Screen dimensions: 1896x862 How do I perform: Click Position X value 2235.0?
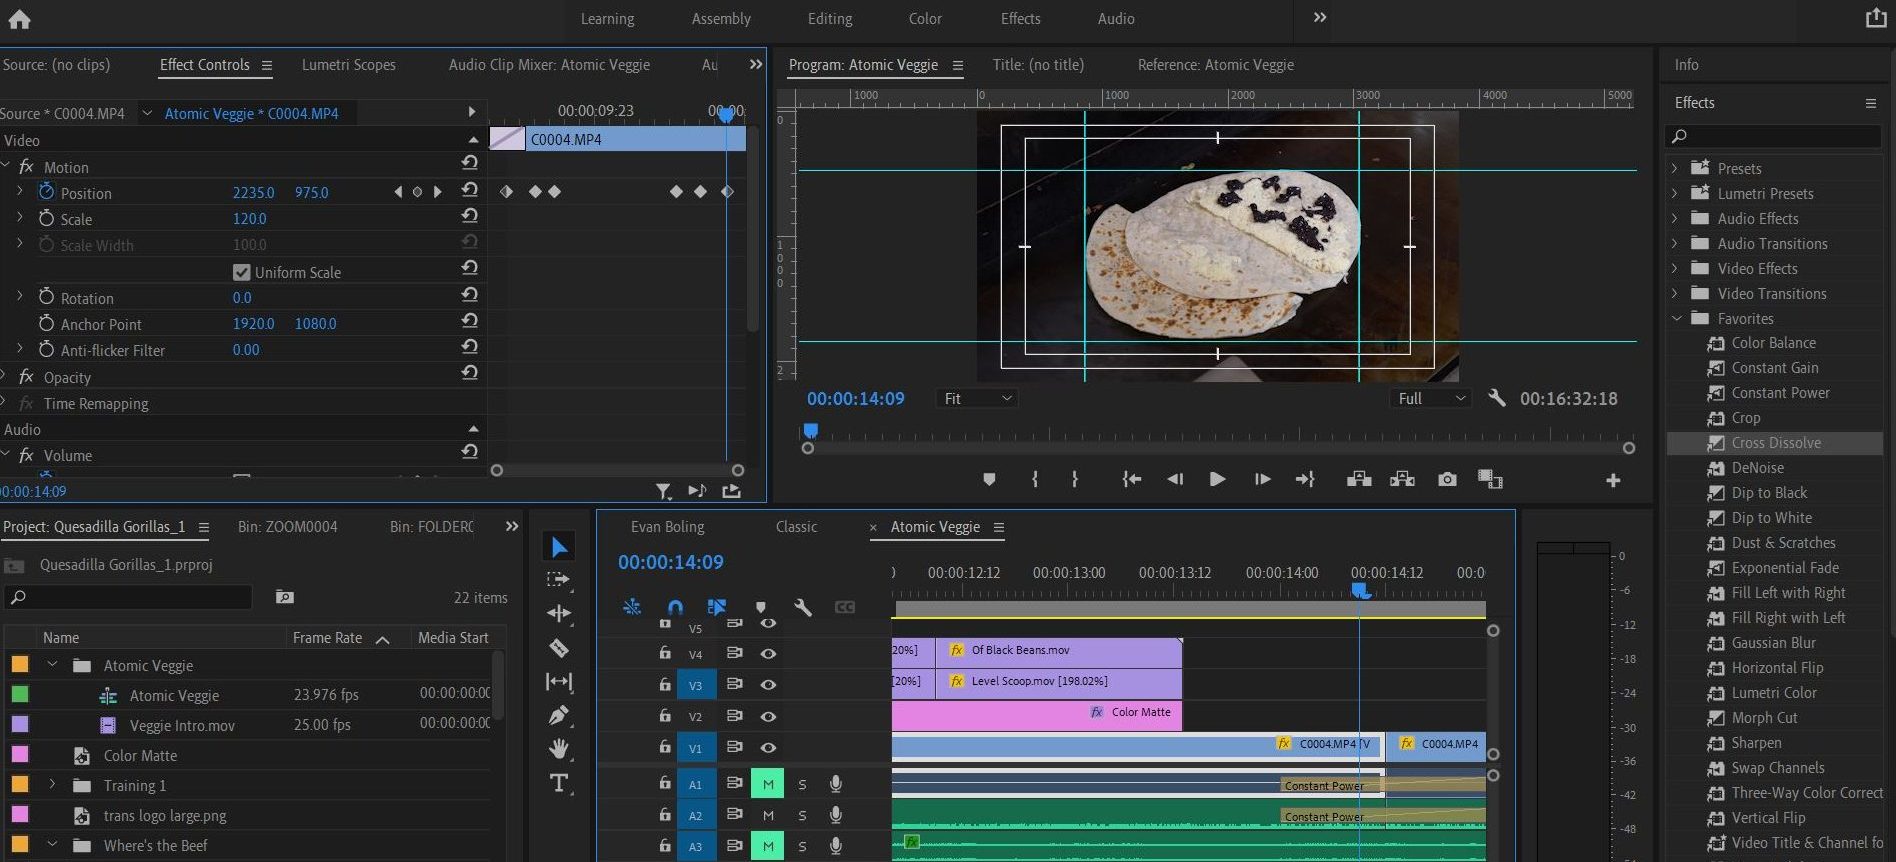[x=253, y=192]
